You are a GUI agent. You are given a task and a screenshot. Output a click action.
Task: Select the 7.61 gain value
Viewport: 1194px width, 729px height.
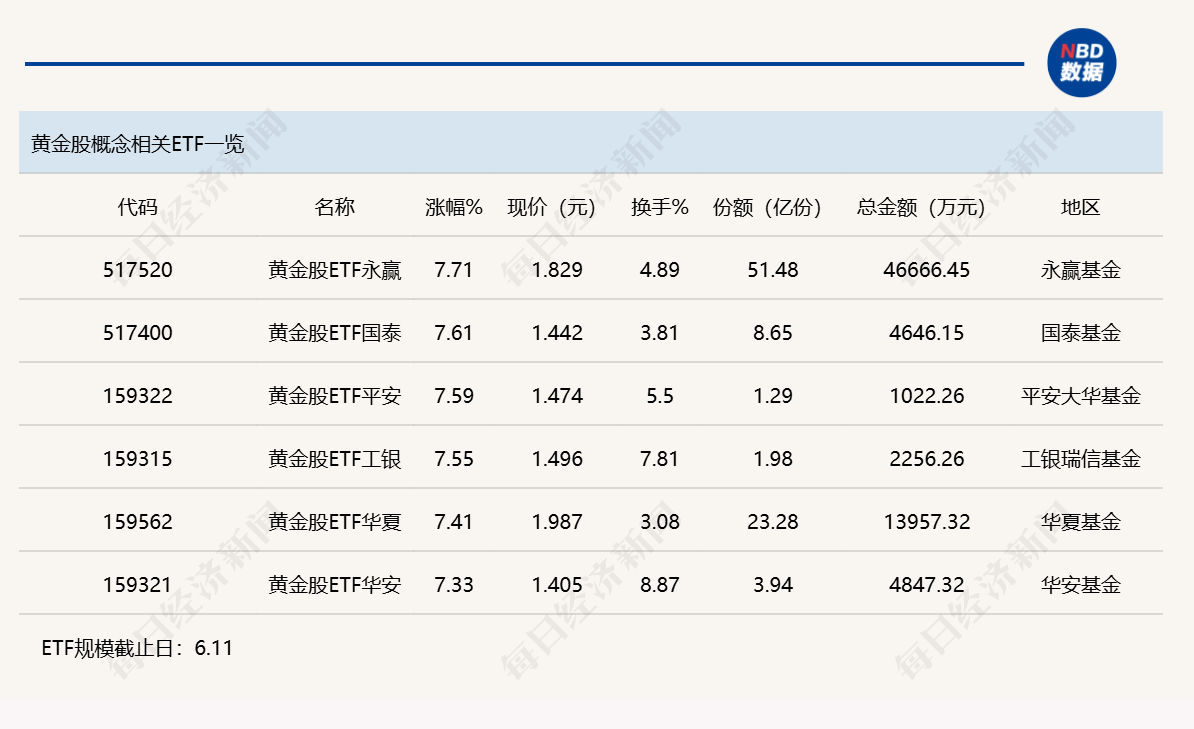point(454,333)
